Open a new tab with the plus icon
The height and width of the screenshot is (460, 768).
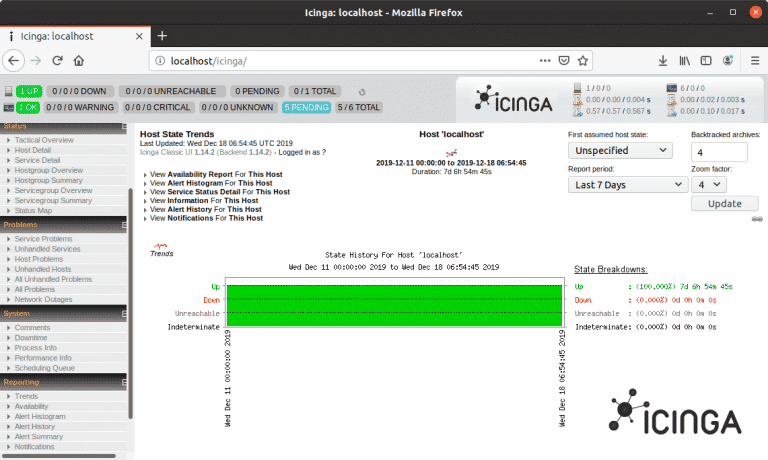point(162,36)
